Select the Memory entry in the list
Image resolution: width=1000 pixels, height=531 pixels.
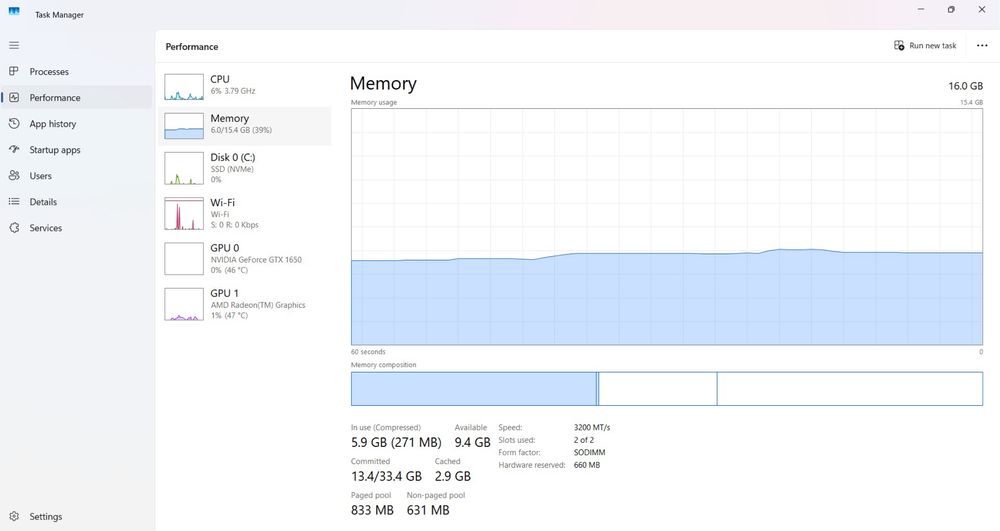[x=245, y=125]
